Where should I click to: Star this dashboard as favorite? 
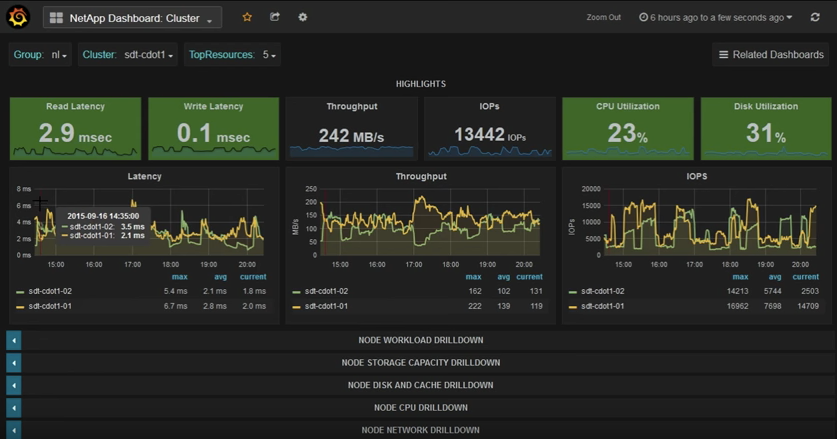click(247, 17)
